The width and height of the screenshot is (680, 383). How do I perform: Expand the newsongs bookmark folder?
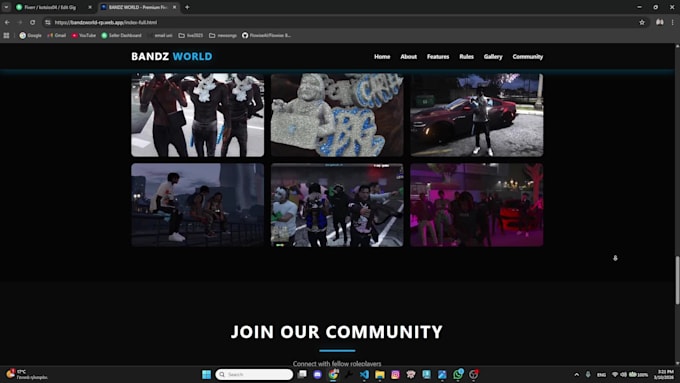(223, 36)
